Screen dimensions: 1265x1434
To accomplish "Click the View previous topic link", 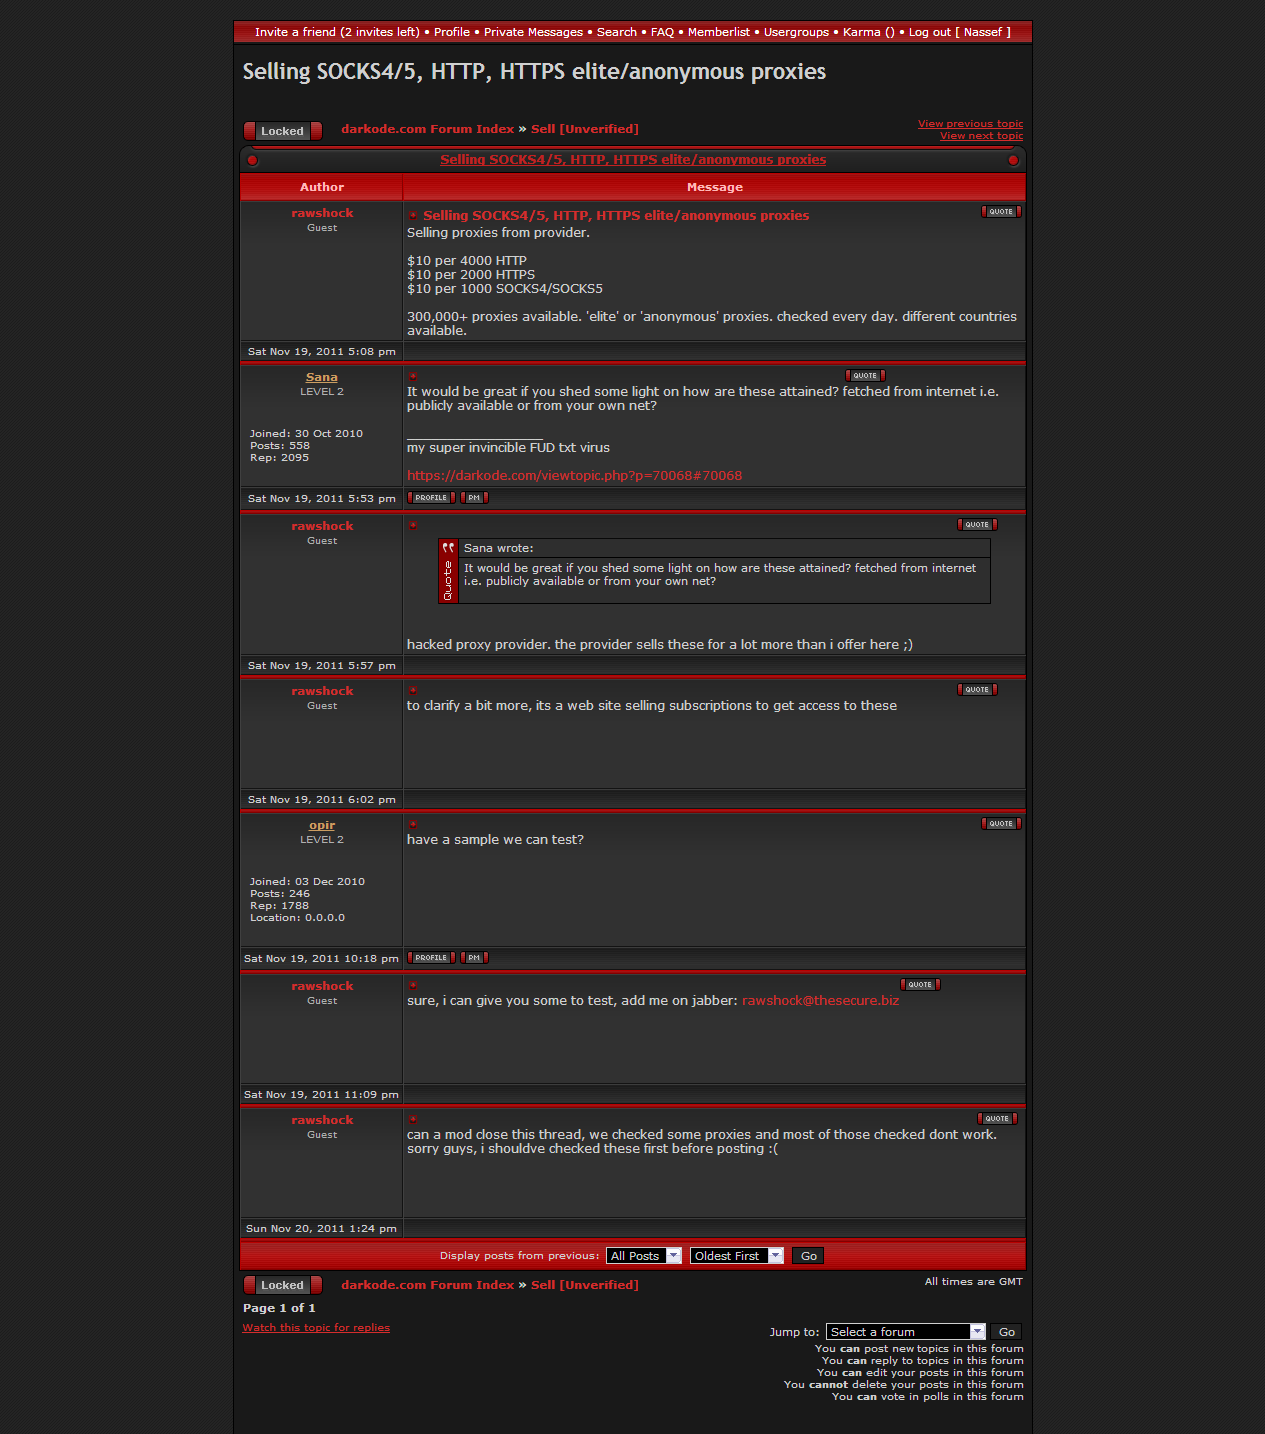I will pyautogui.click(x=970, y=124).
